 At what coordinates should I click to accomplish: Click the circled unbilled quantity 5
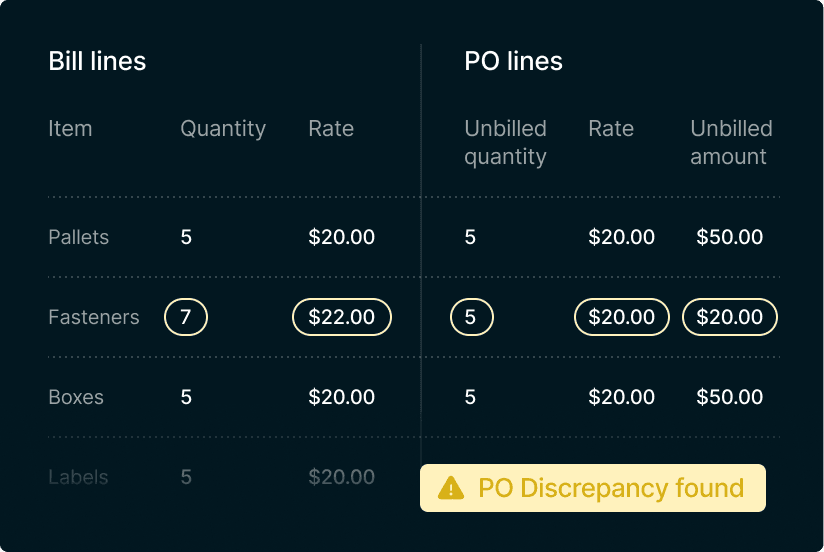pyautogui.click(x=471, y=317)
